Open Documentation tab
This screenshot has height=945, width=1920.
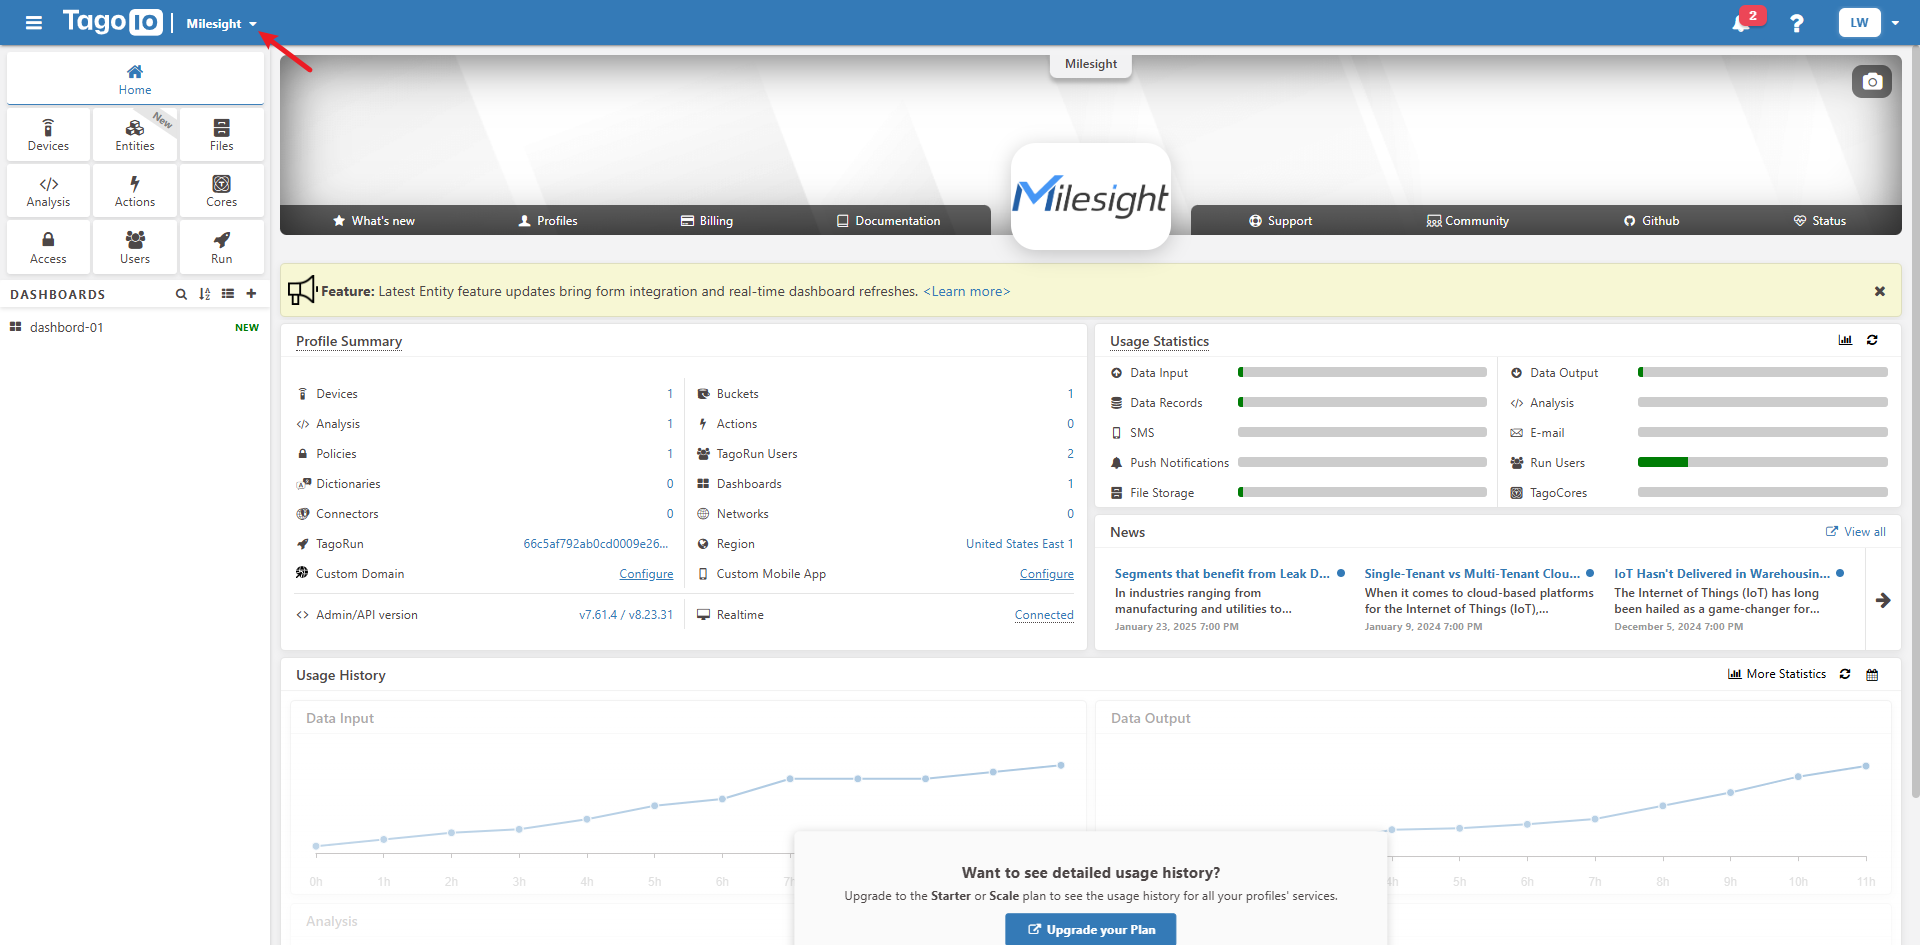pos(888,221)
